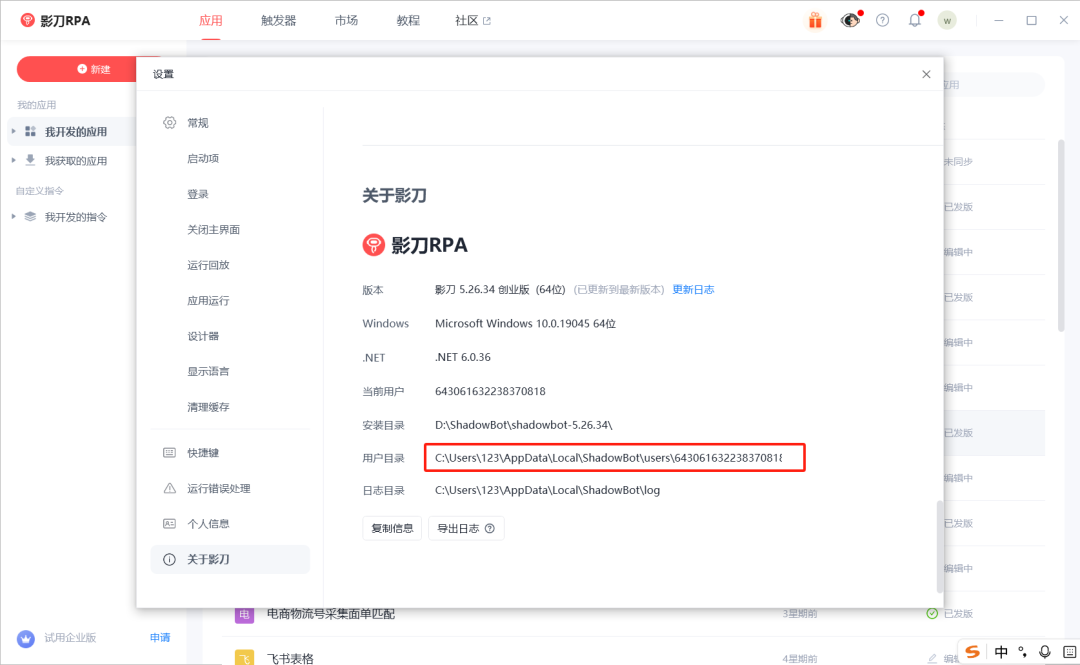Click the ID card icon beside 个人信息
1080x665 pixels.
(x=169, y=524)
